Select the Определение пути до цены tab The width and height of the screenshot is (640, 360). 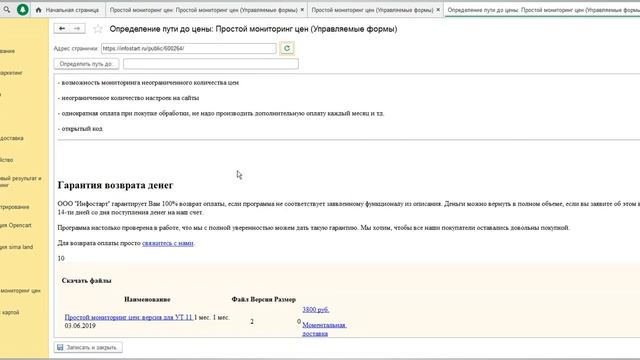pos(543,10)
